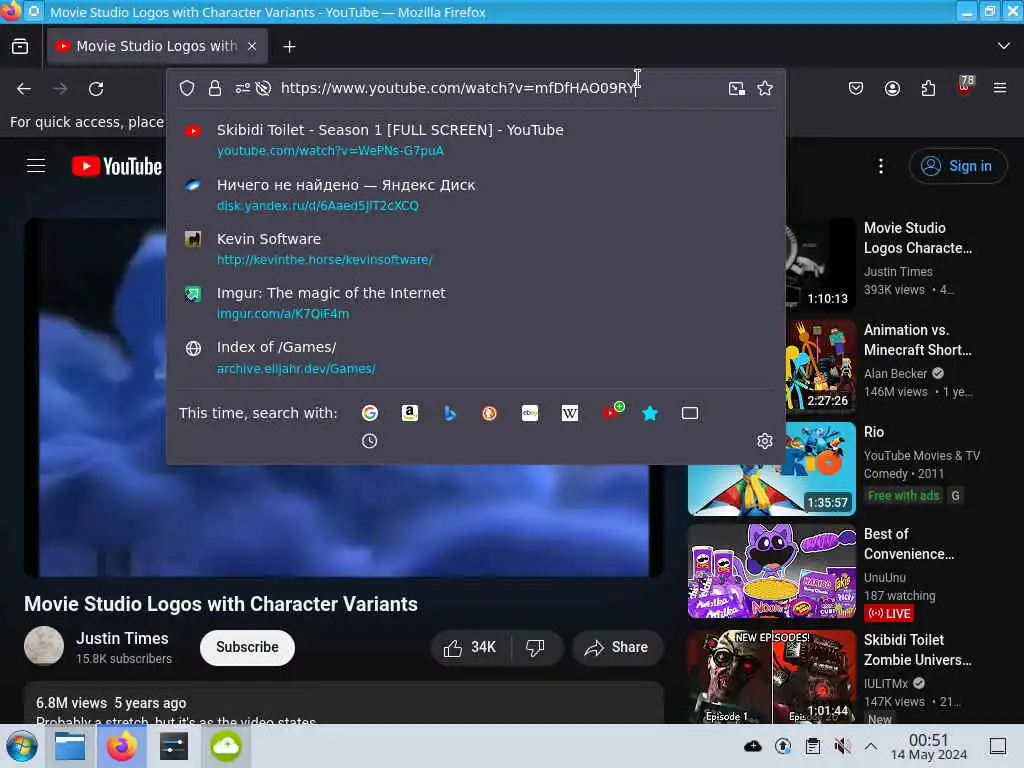This screenshot has width=1024, height=768.
Task: Reload the page with the refresh icon
Action: pyautogui.click(x=96, y=89)
